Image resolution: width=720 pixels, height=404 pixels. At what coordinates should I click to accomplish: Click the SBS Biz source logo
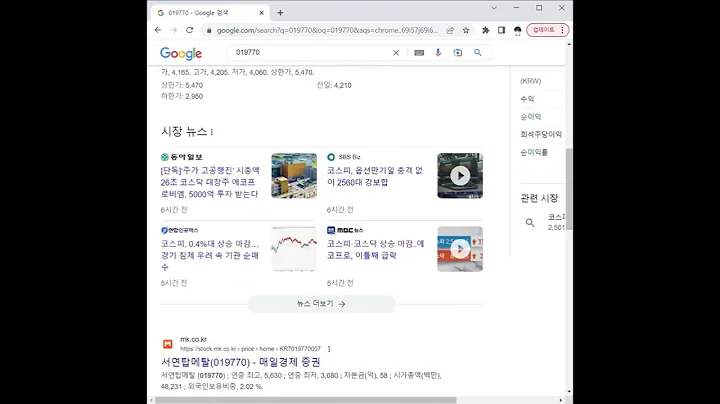pyautogui.click(x=343, y=157)
